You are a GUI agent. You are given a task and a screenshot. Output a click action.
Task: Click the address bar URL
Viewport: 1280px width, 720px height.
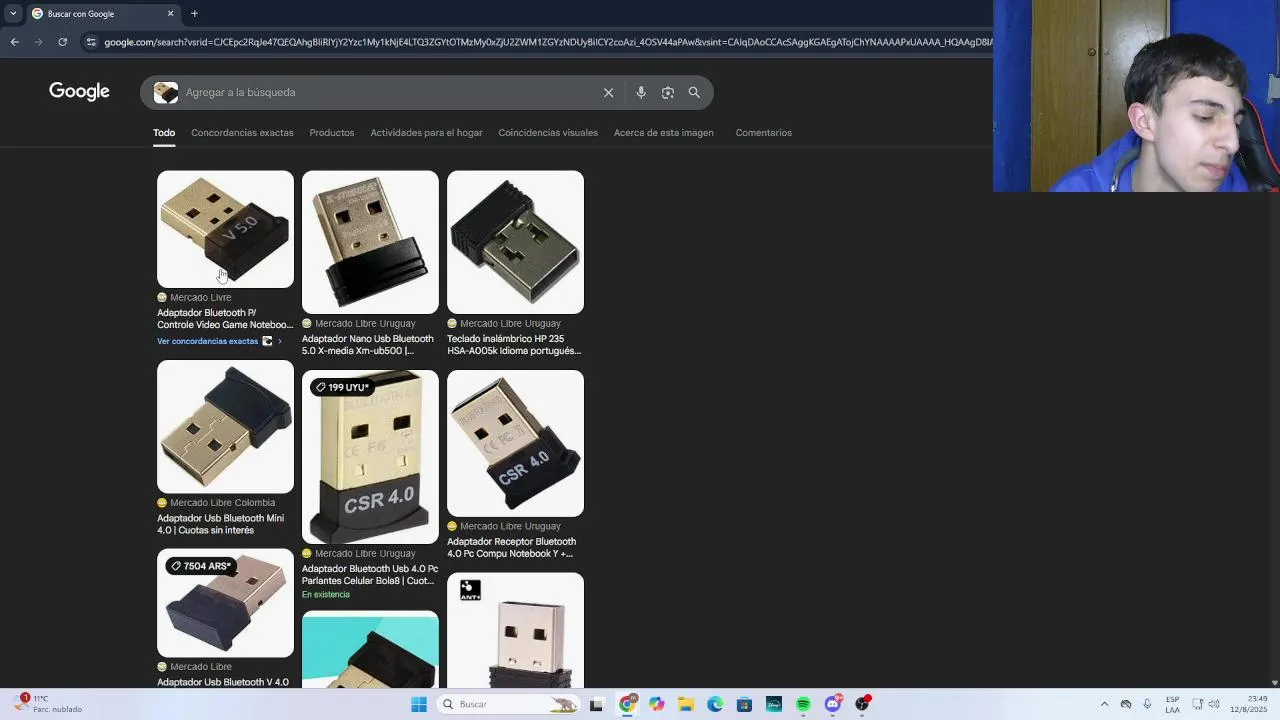[548, 42]
